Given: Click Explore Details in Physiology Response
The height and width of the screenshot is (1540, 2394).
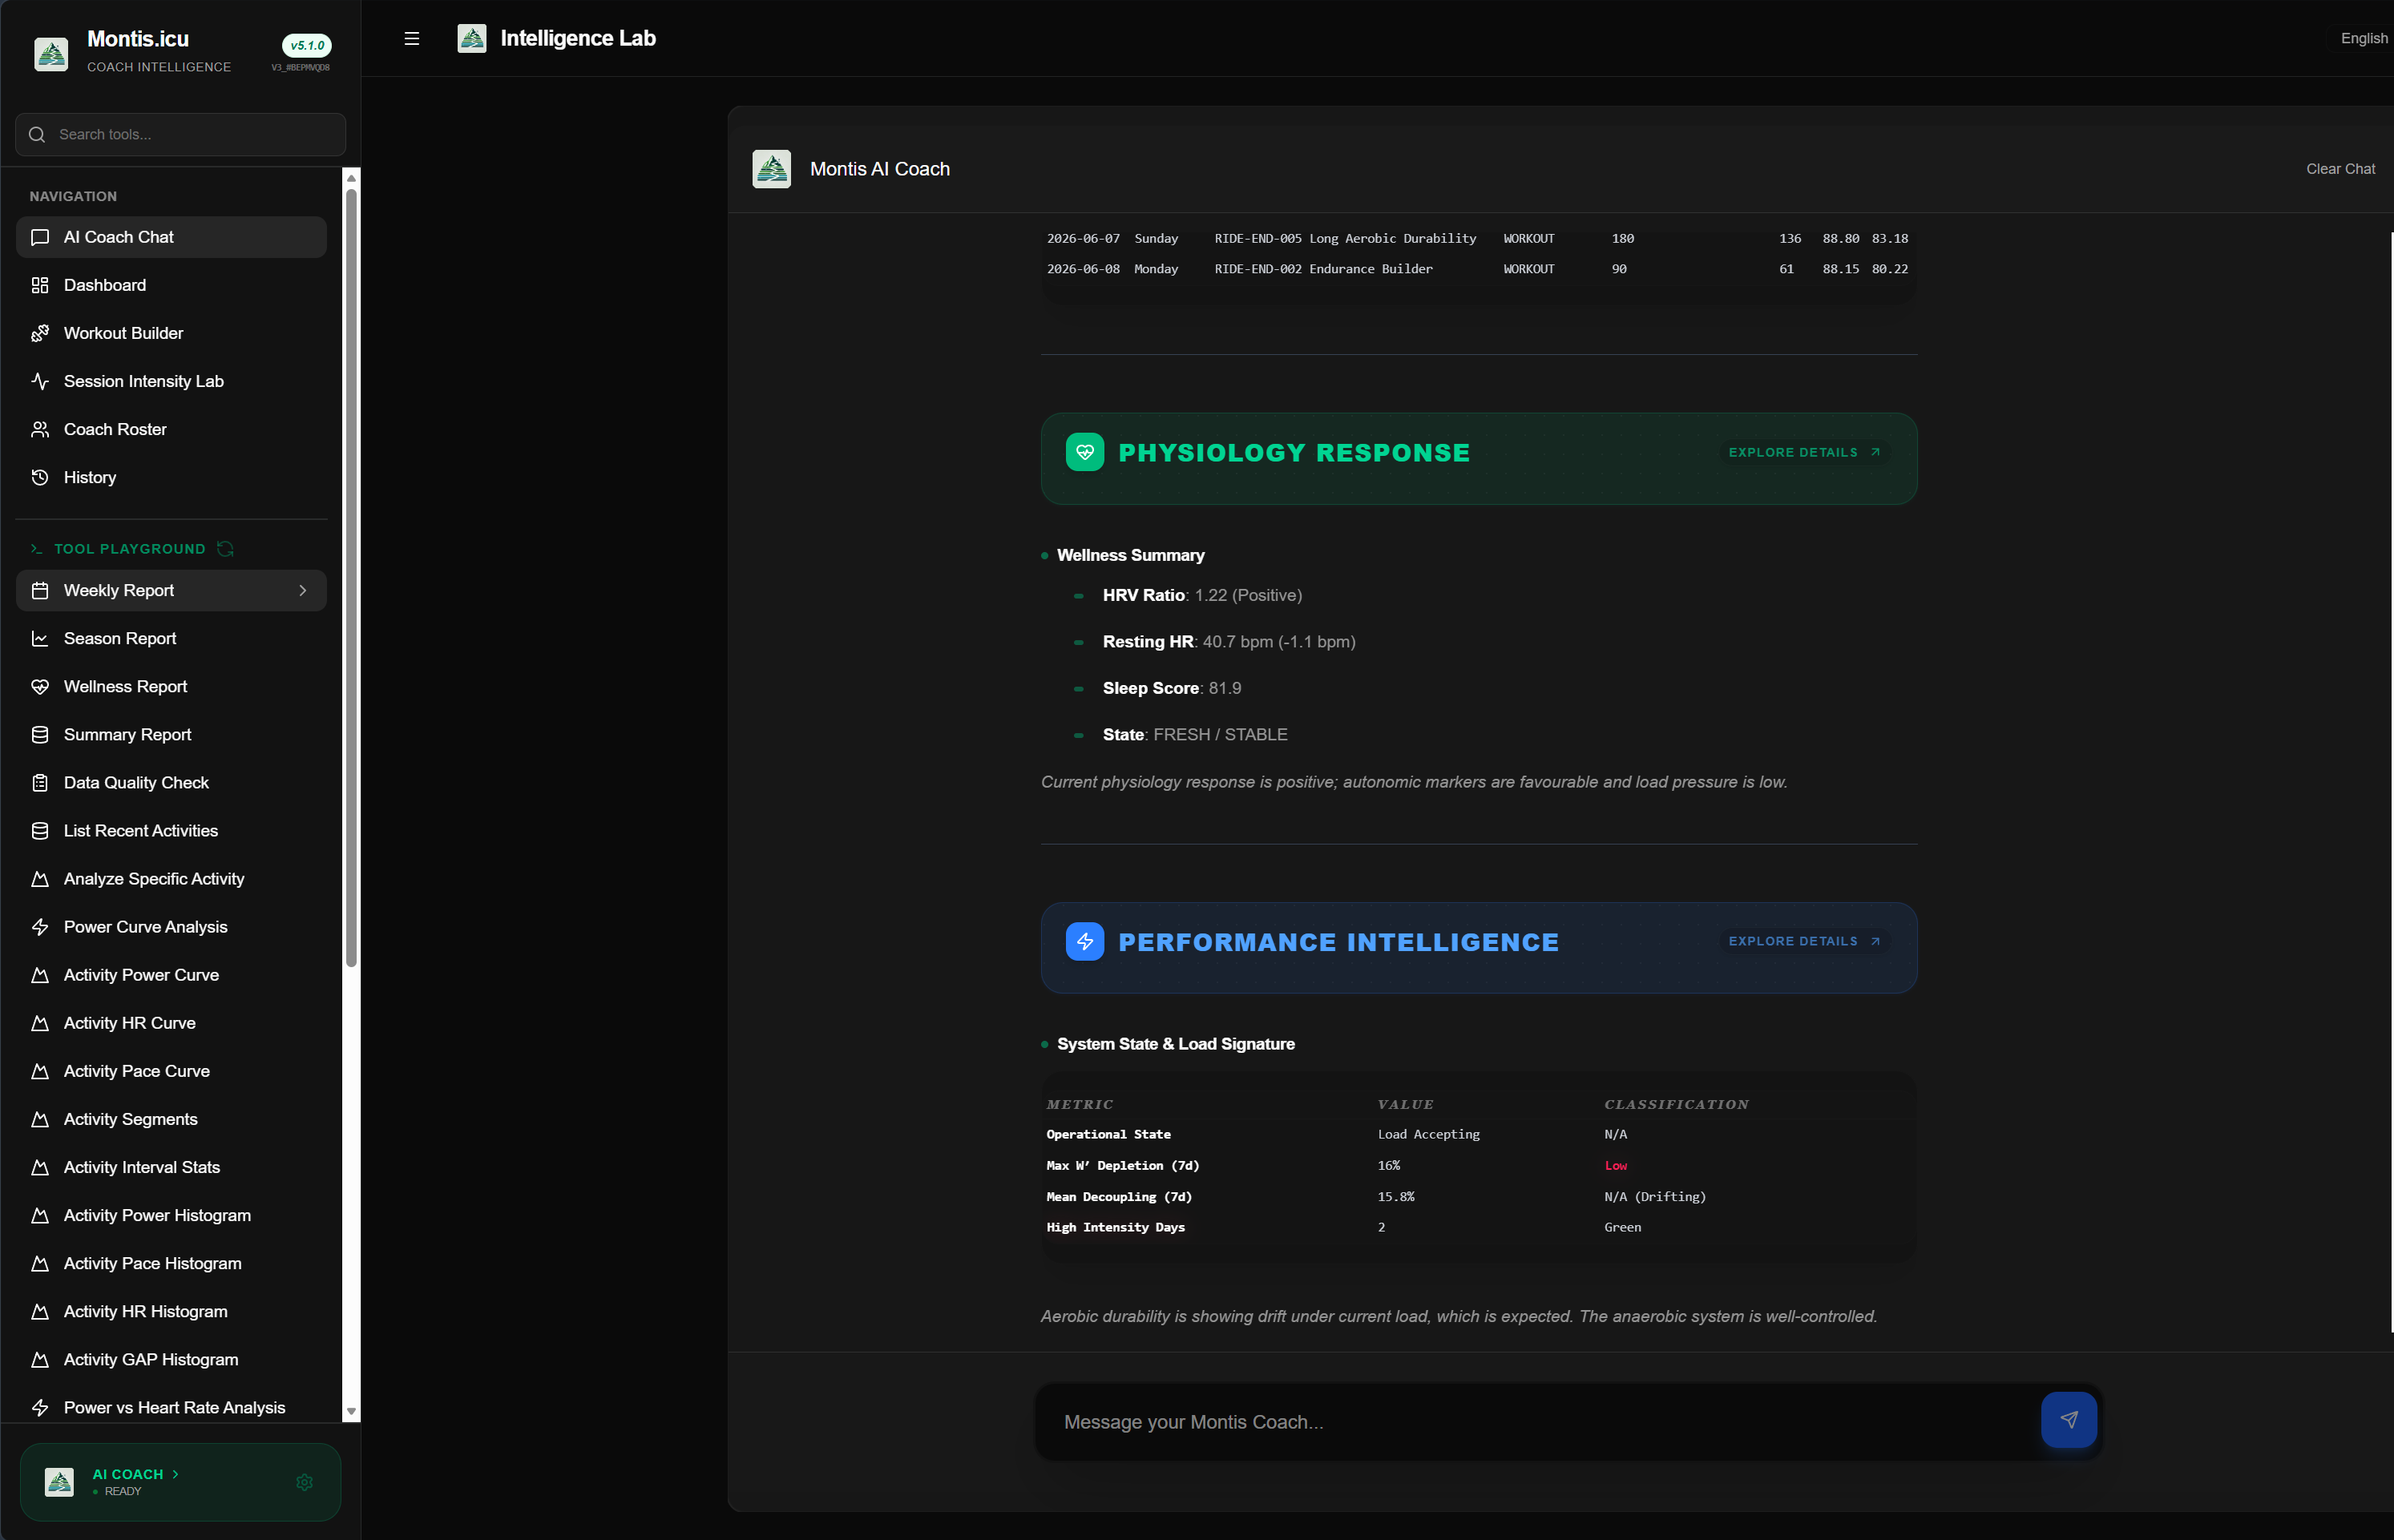Looking at the screenshot, I should pos(1804,452).
